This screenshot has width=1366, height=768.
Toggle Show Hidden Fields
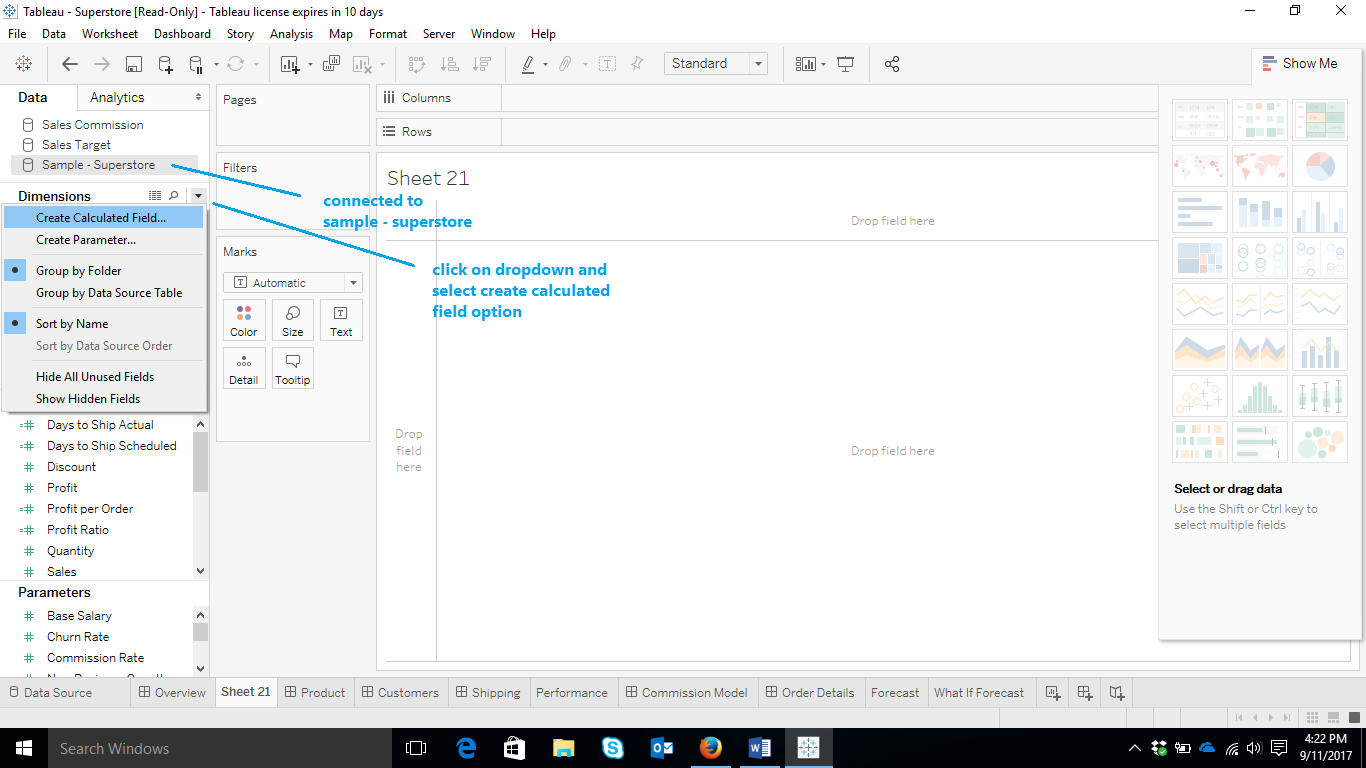point(90,398)
